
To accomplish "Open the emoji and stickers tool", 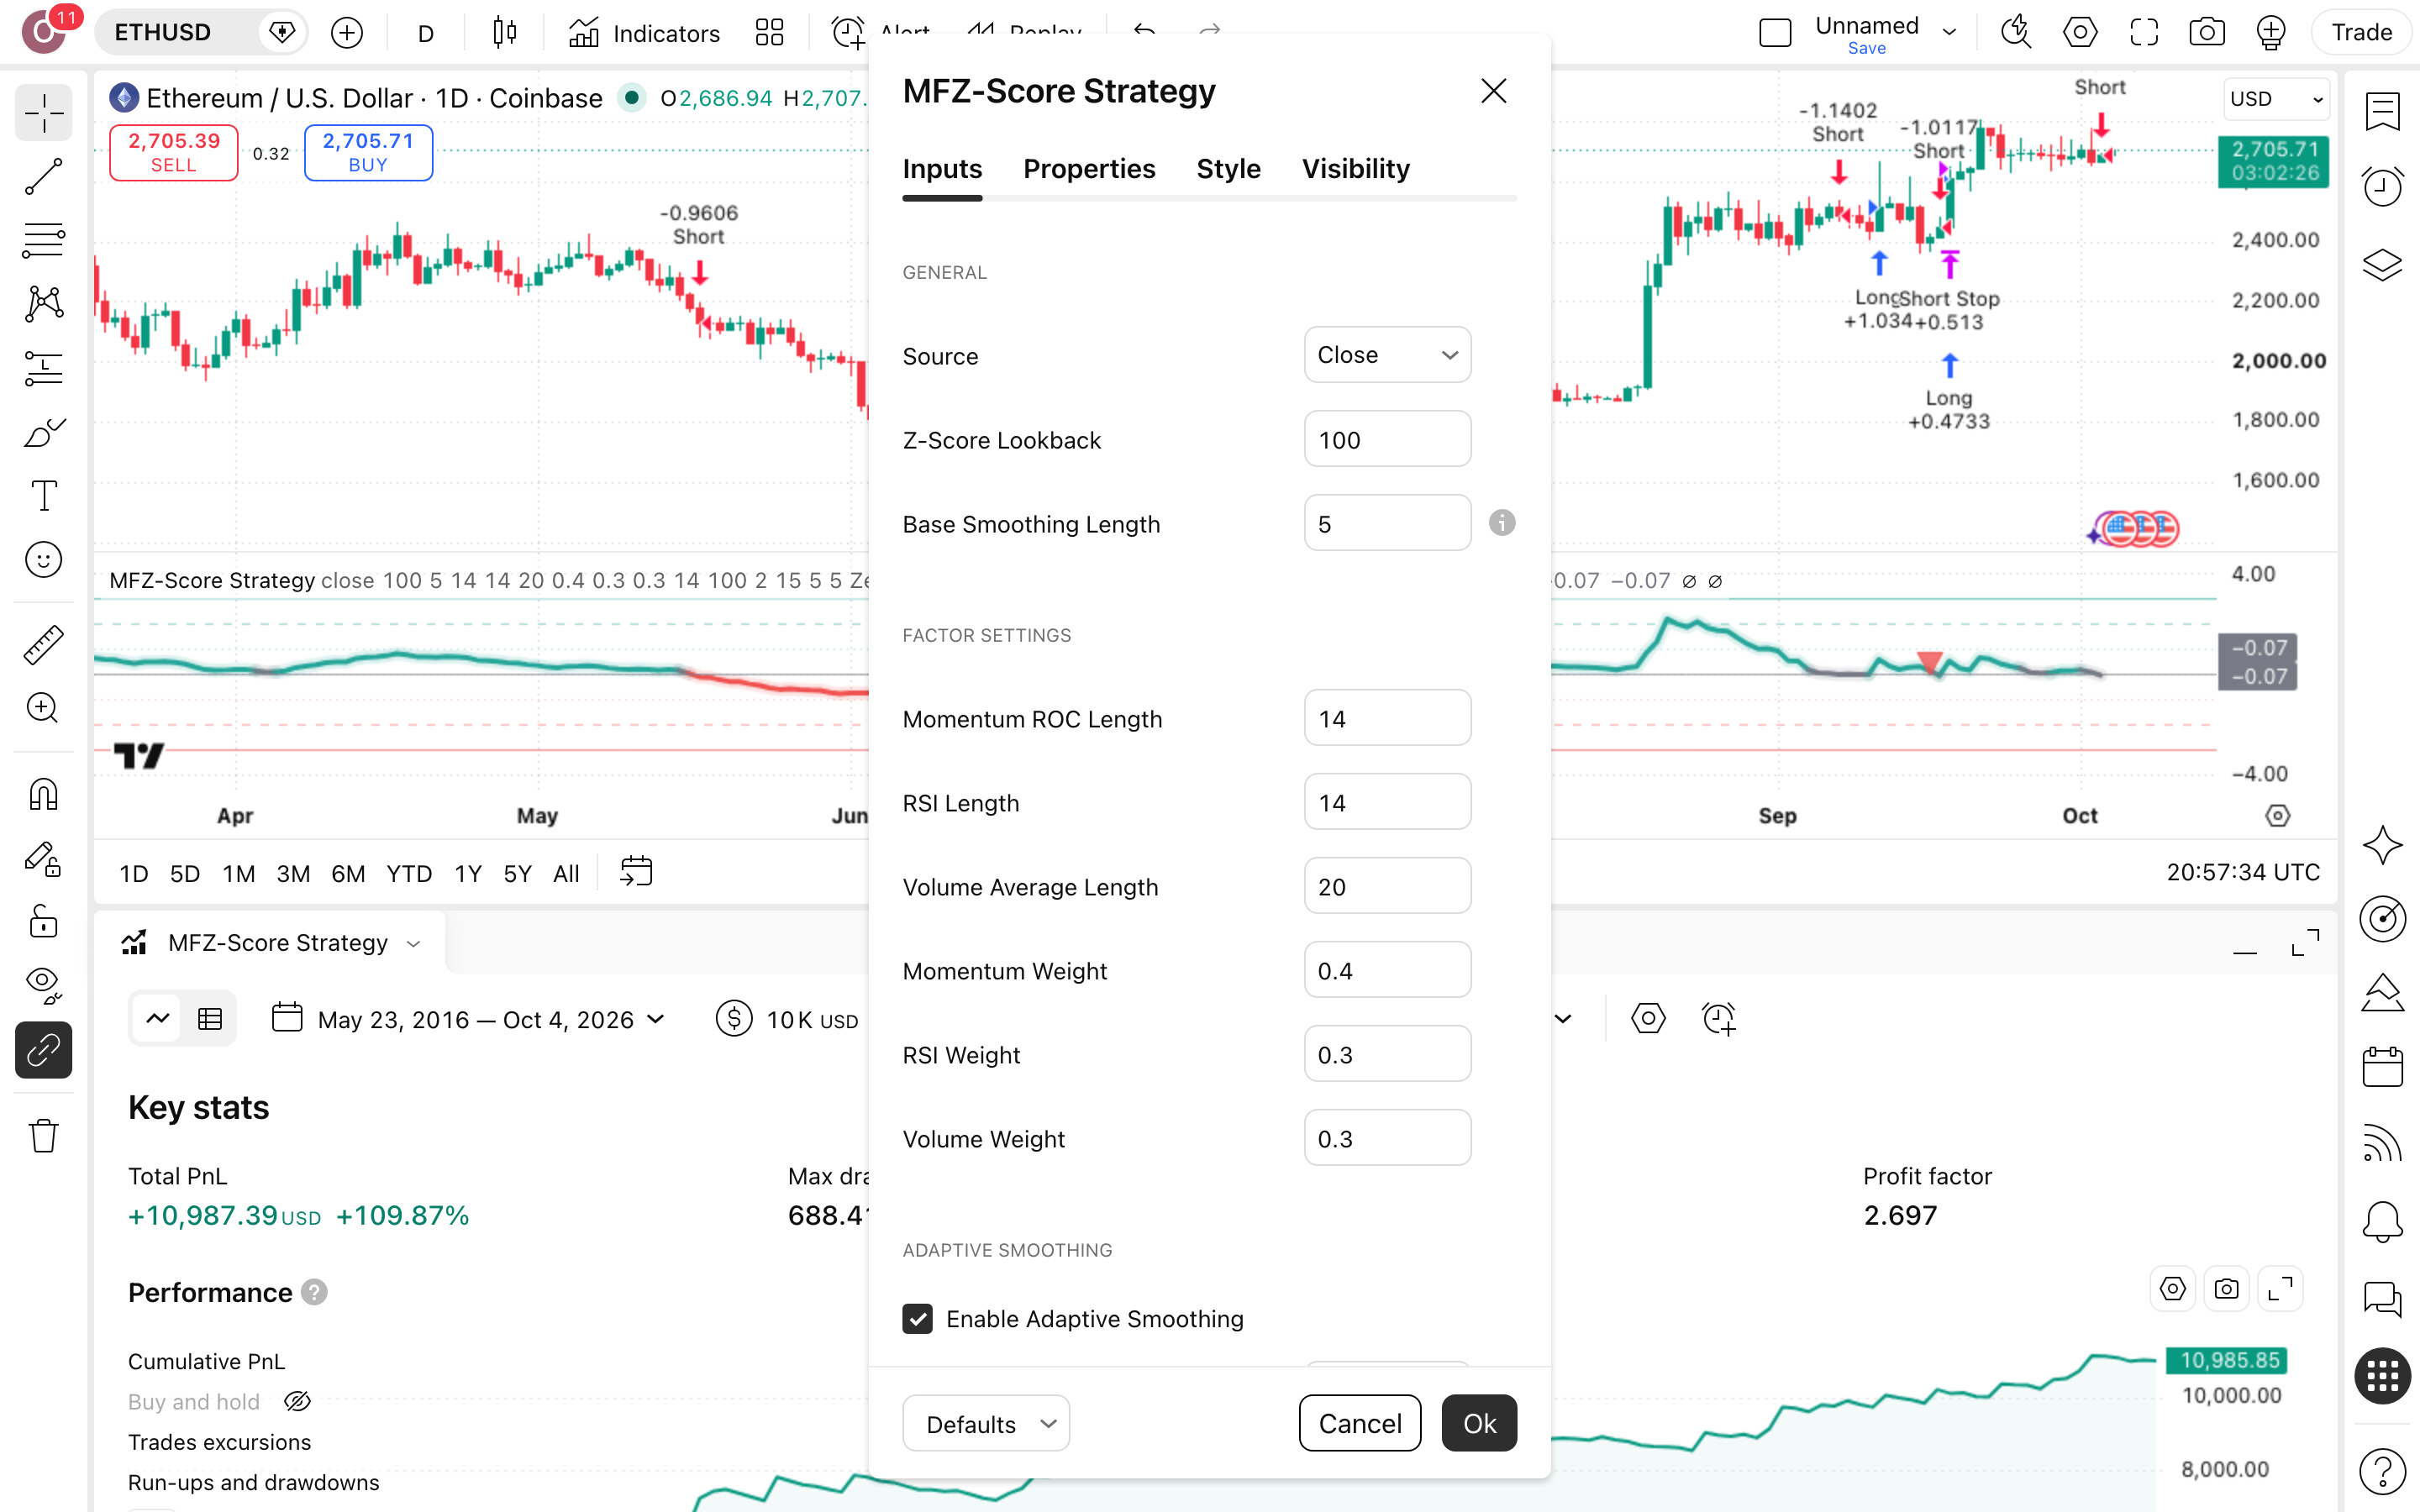I will pyautogui.click(x=43, y=559).
